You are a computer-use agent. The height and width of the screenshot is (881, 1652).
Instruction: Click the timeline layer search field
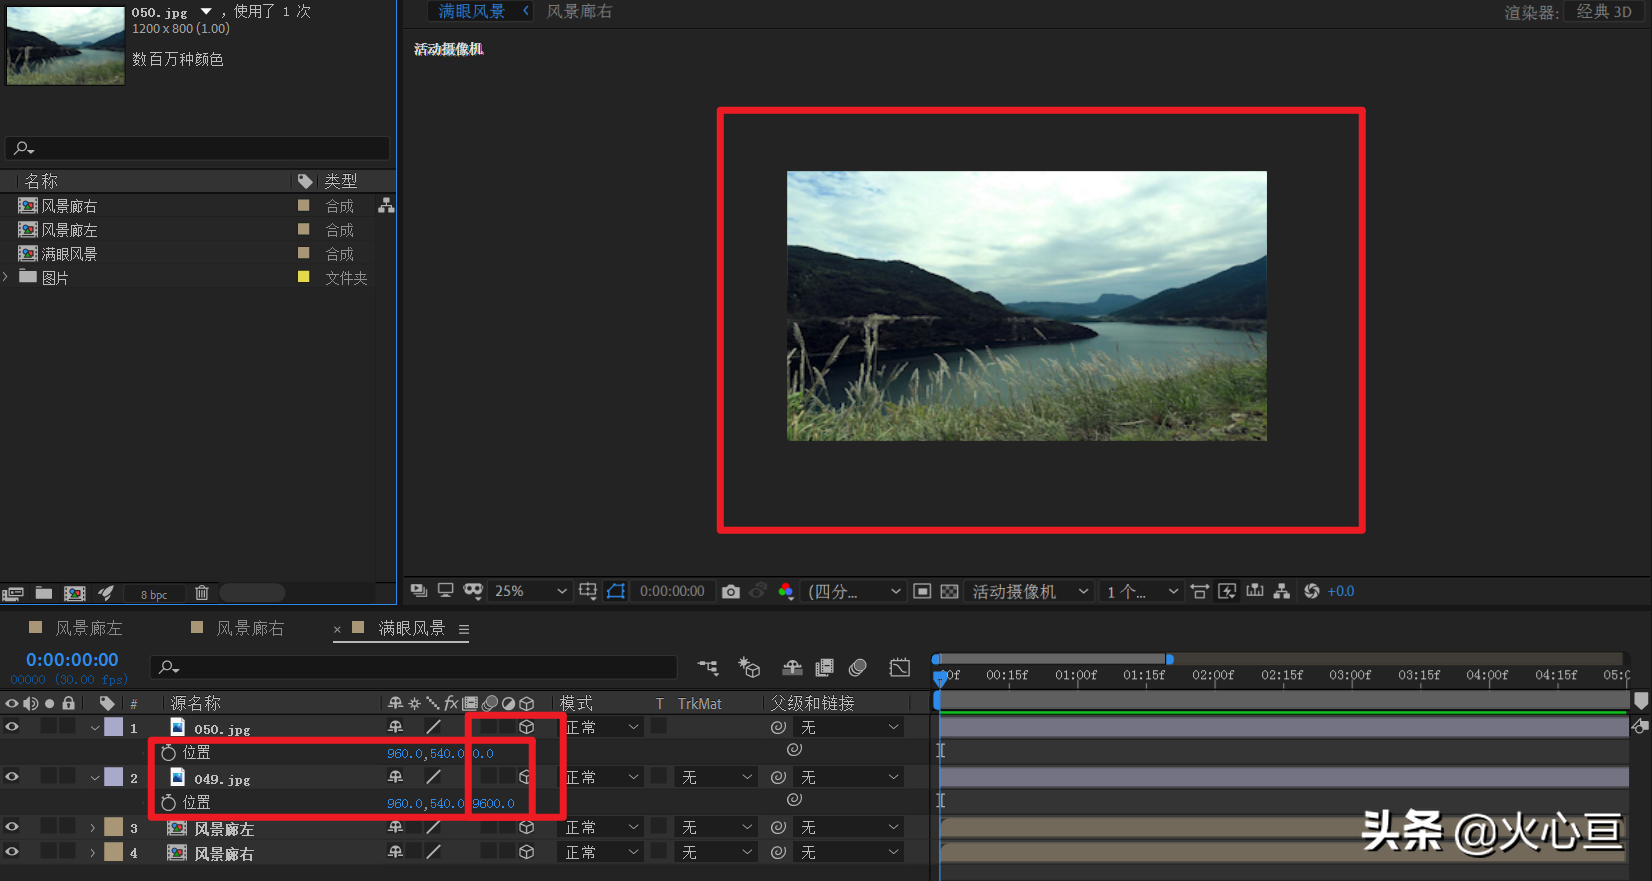click(414, 667)
